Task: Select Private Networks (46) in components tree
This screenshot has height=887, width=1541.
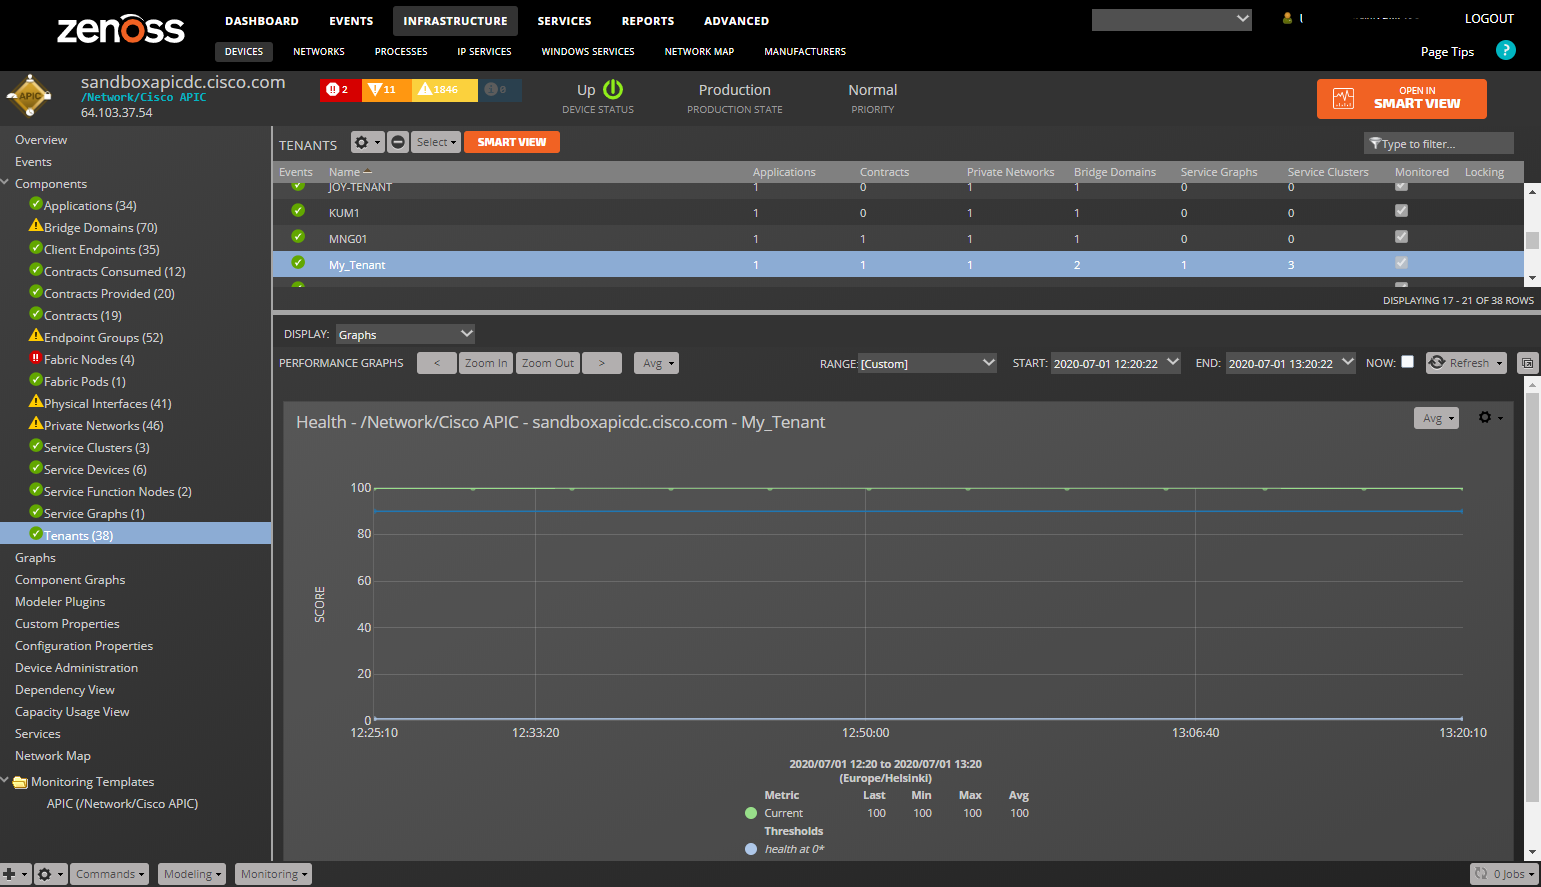Action: coord(103,425)
